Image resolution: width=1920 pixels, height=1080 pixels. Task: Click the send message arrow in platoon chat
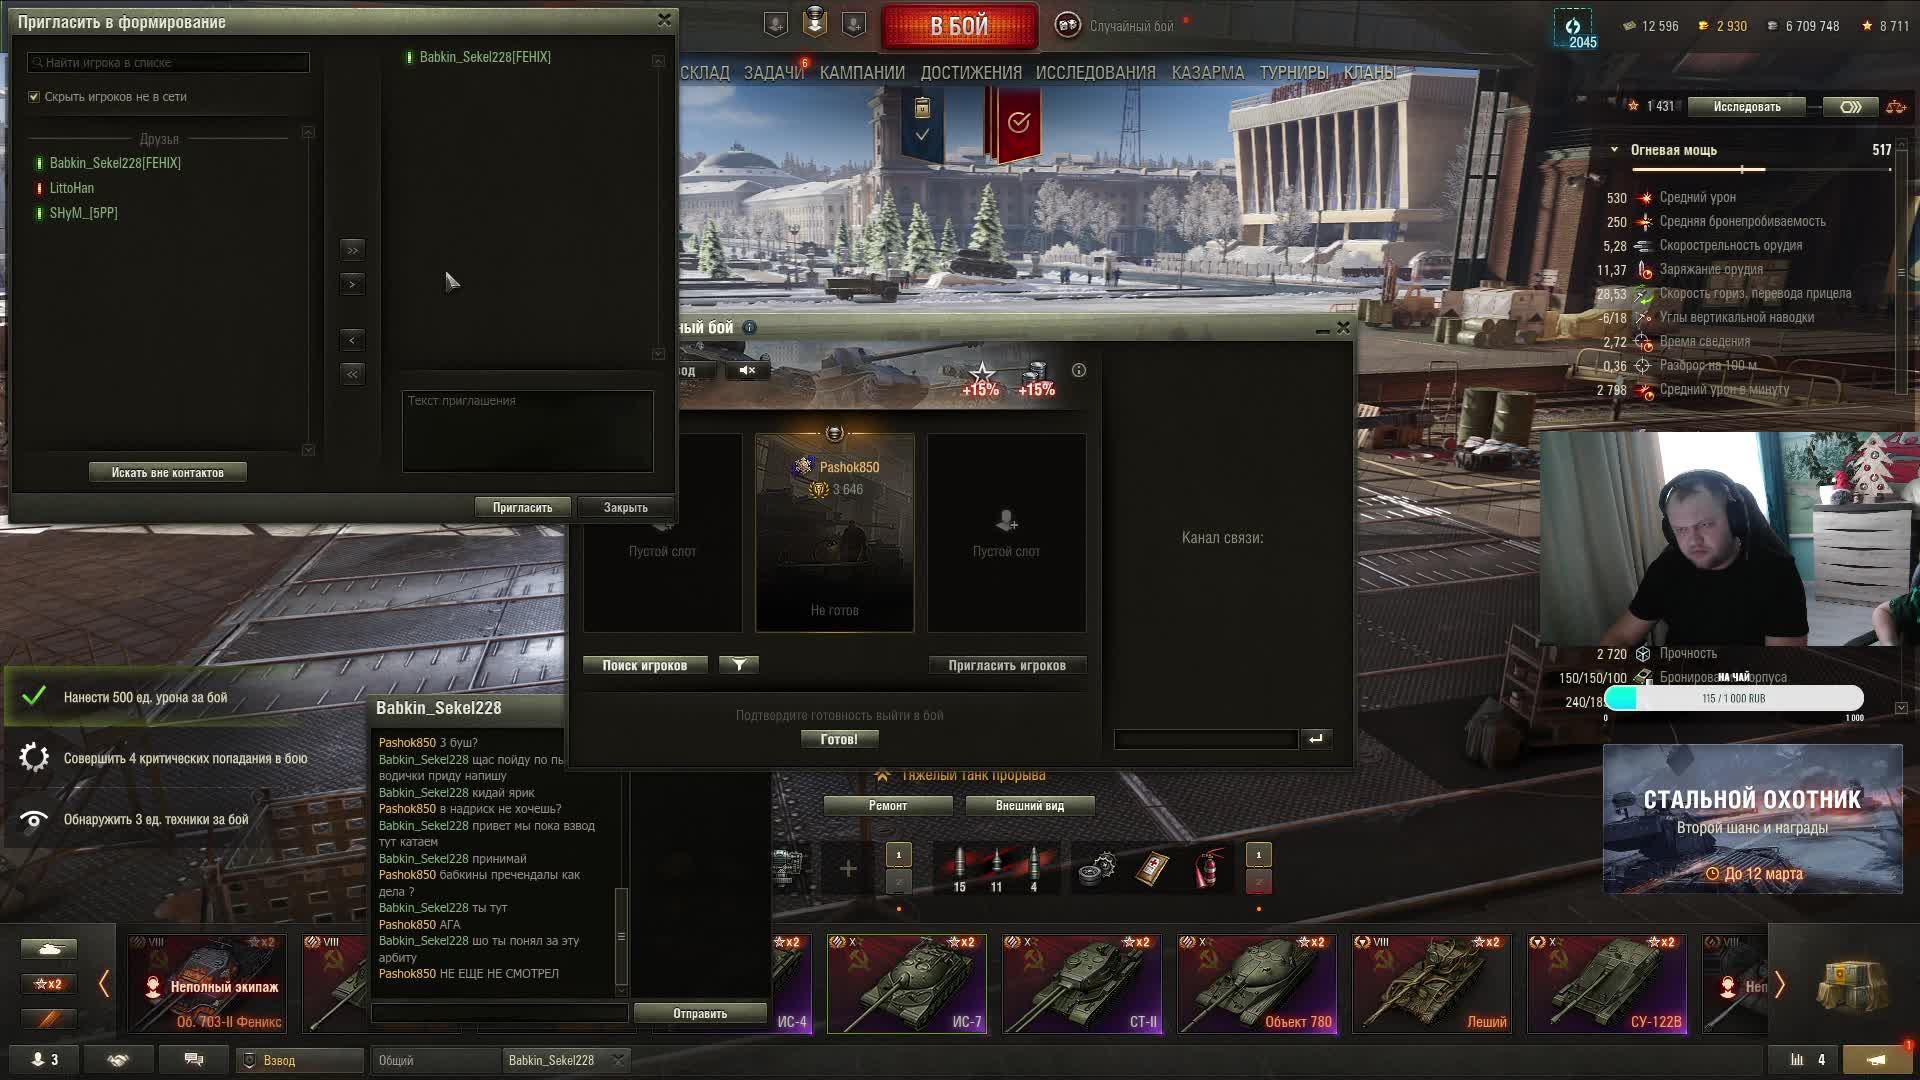pyautogui.click(x=1315, y=739)
